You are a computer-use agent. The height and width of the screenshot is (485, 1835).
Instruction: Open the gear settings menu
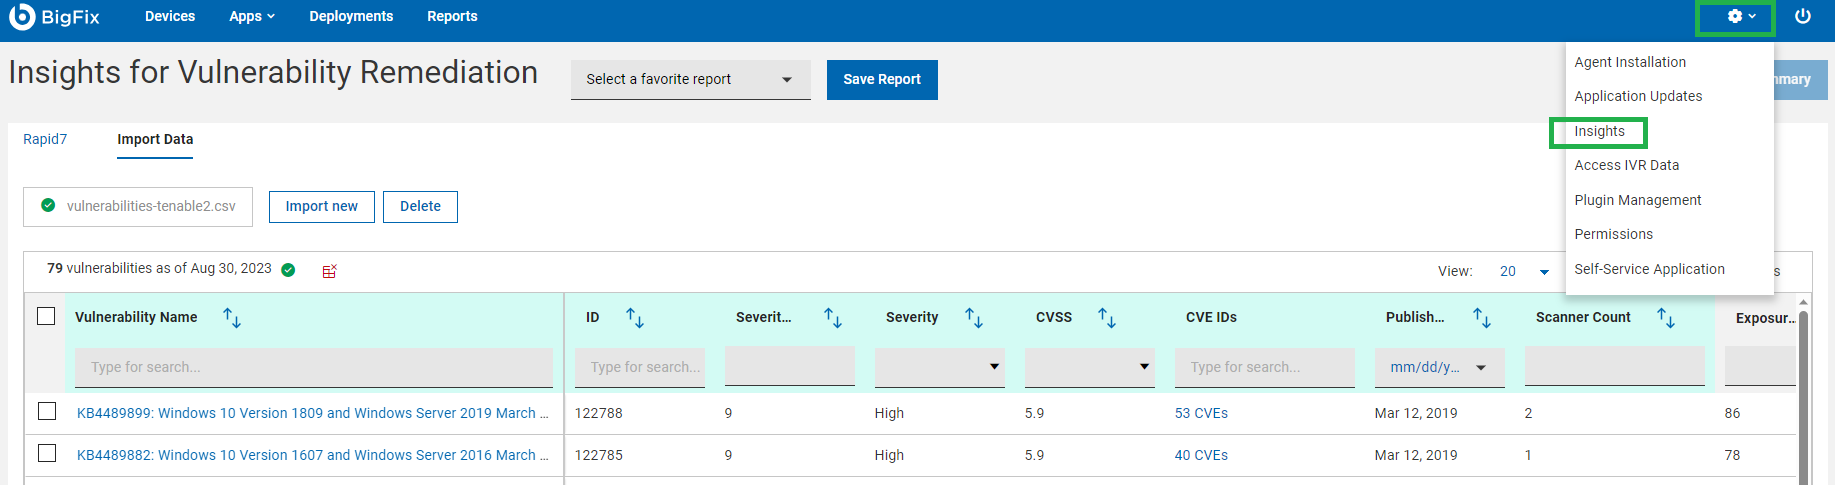tap(1741, 17)
